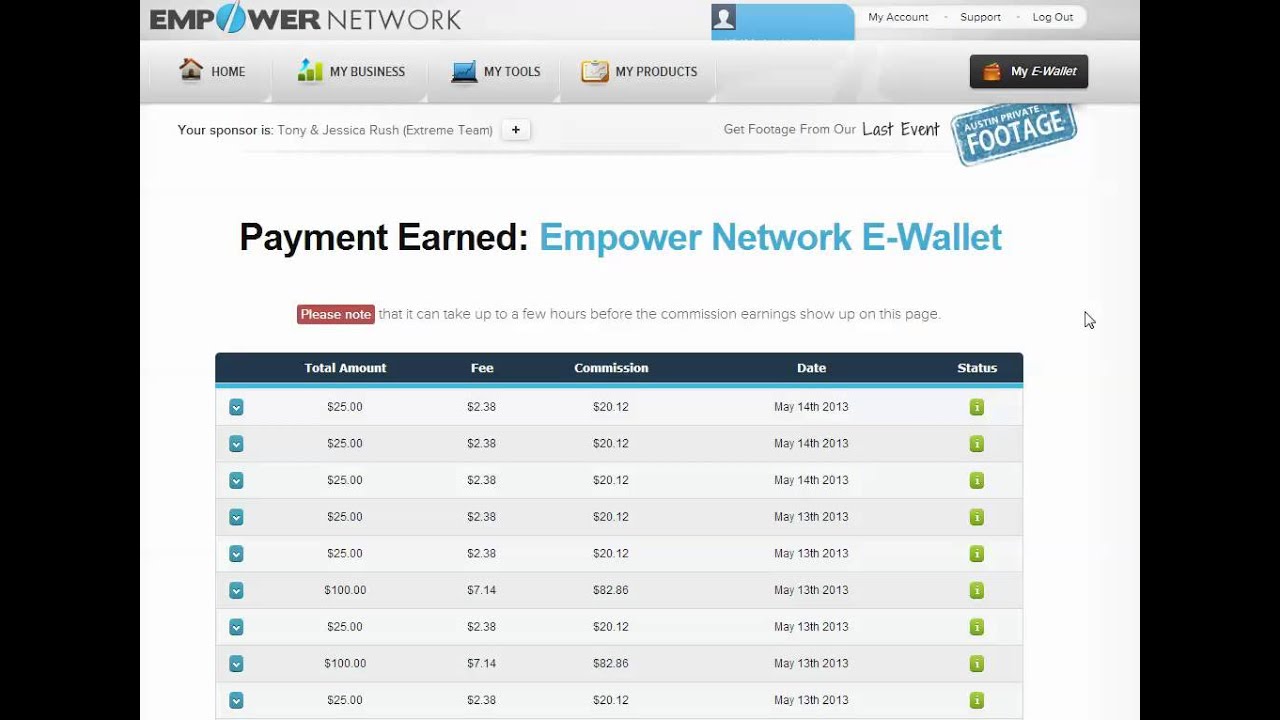Expand the first May 14th payment row
Screen dimensions: 1280x720
click(x=236, y=407)
